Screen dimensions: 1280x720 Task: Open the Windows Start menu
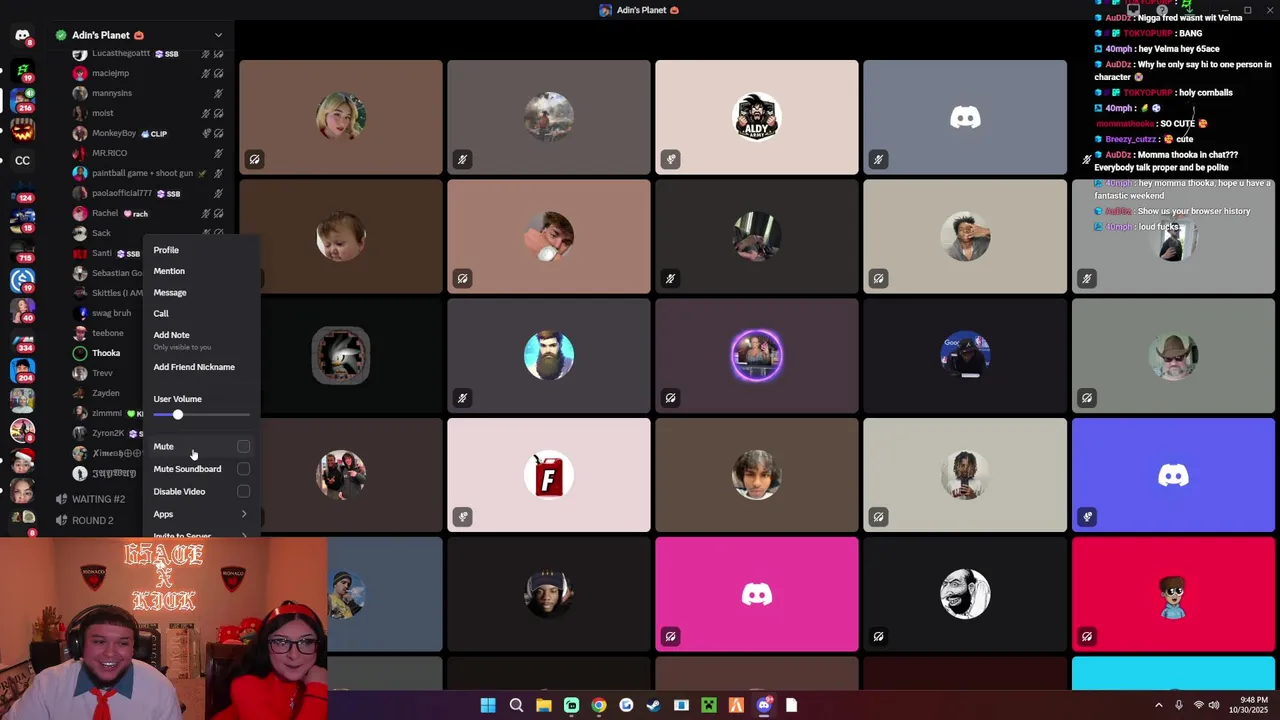[488, 705]
